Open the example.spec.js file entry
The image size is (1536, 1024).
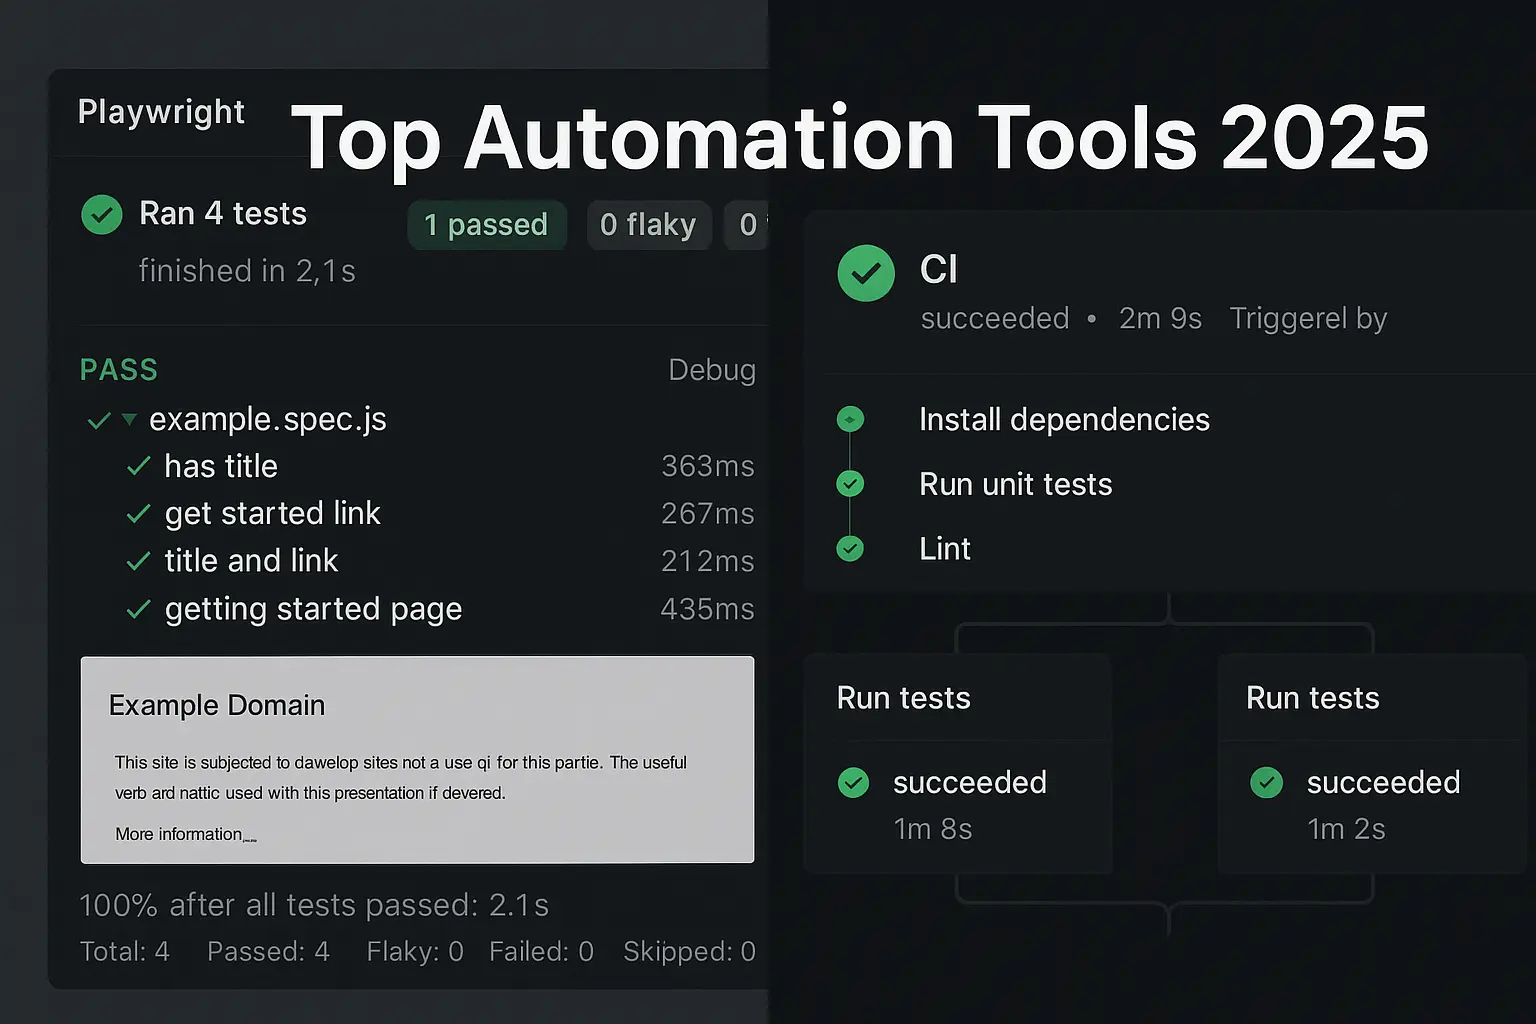267,420
